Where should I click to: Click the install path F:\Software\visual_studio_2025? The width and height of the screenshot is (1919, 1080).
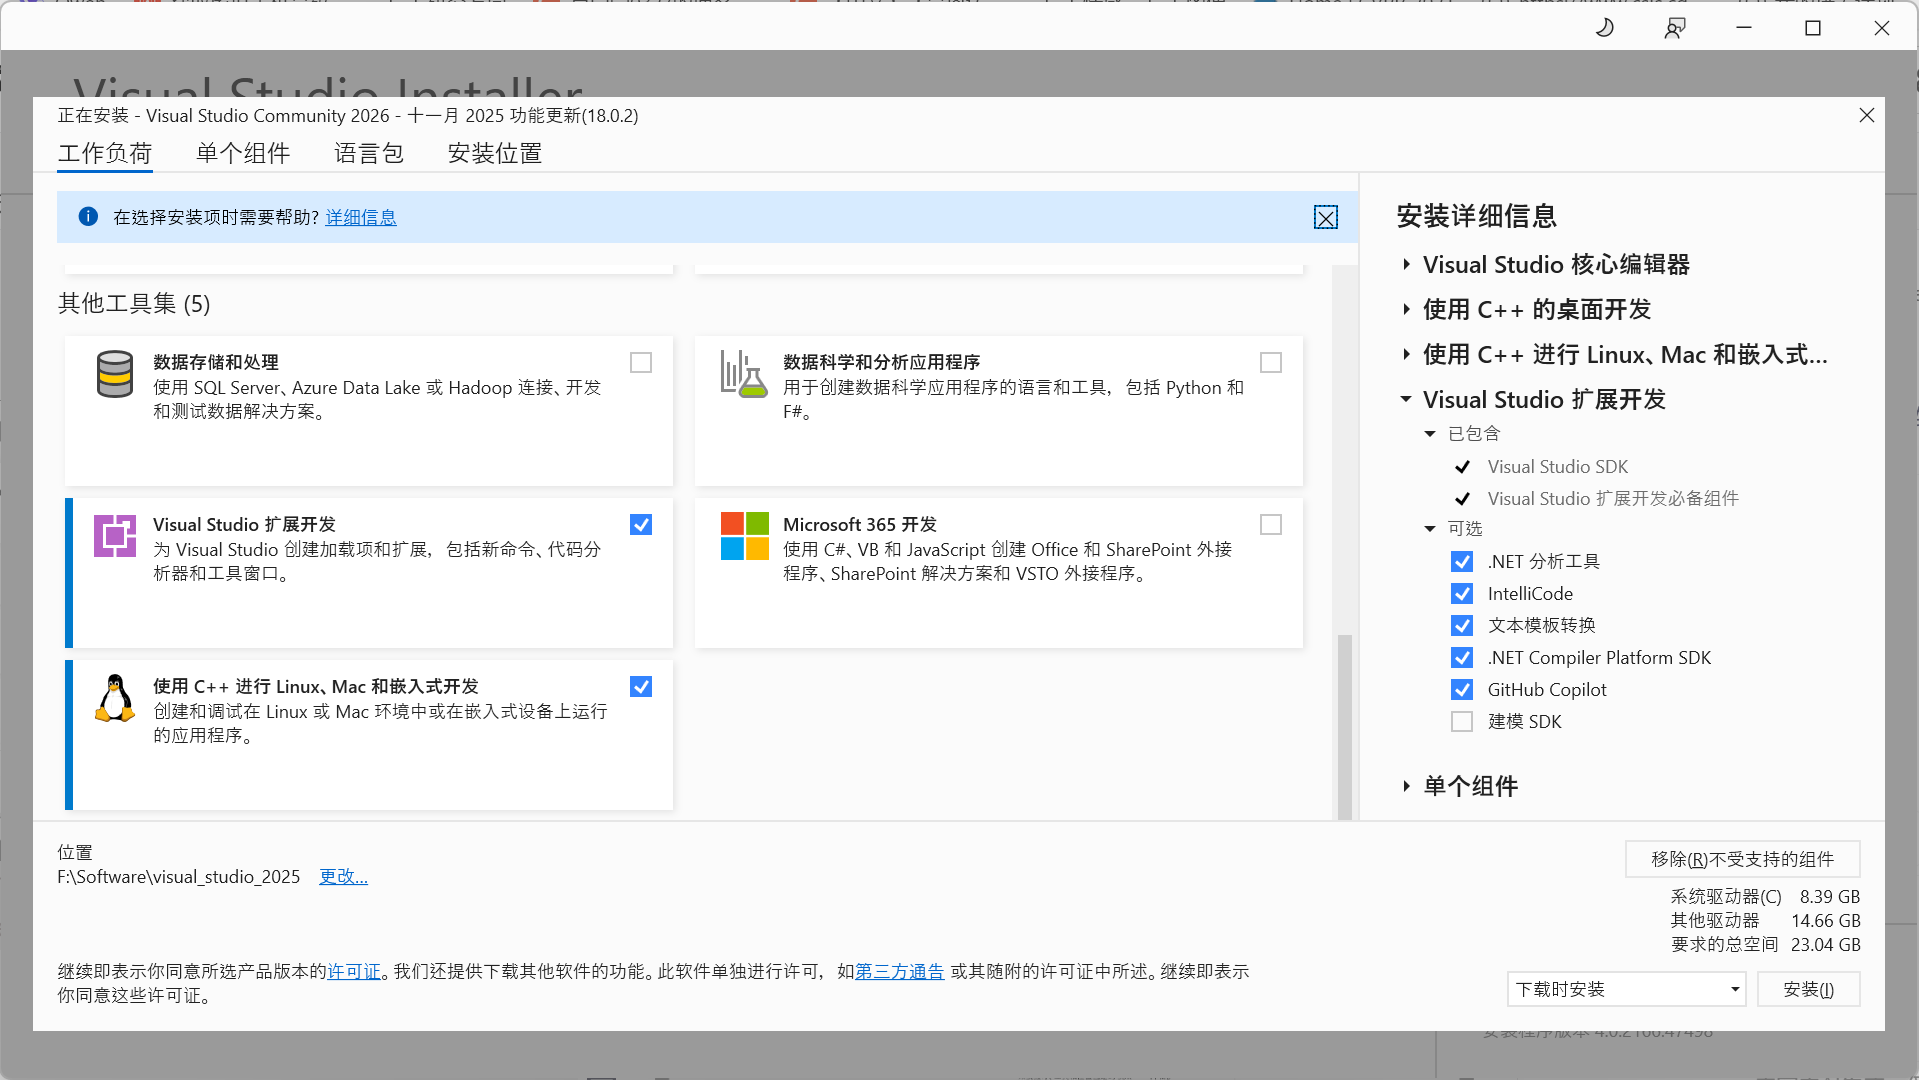coord(178,877)
